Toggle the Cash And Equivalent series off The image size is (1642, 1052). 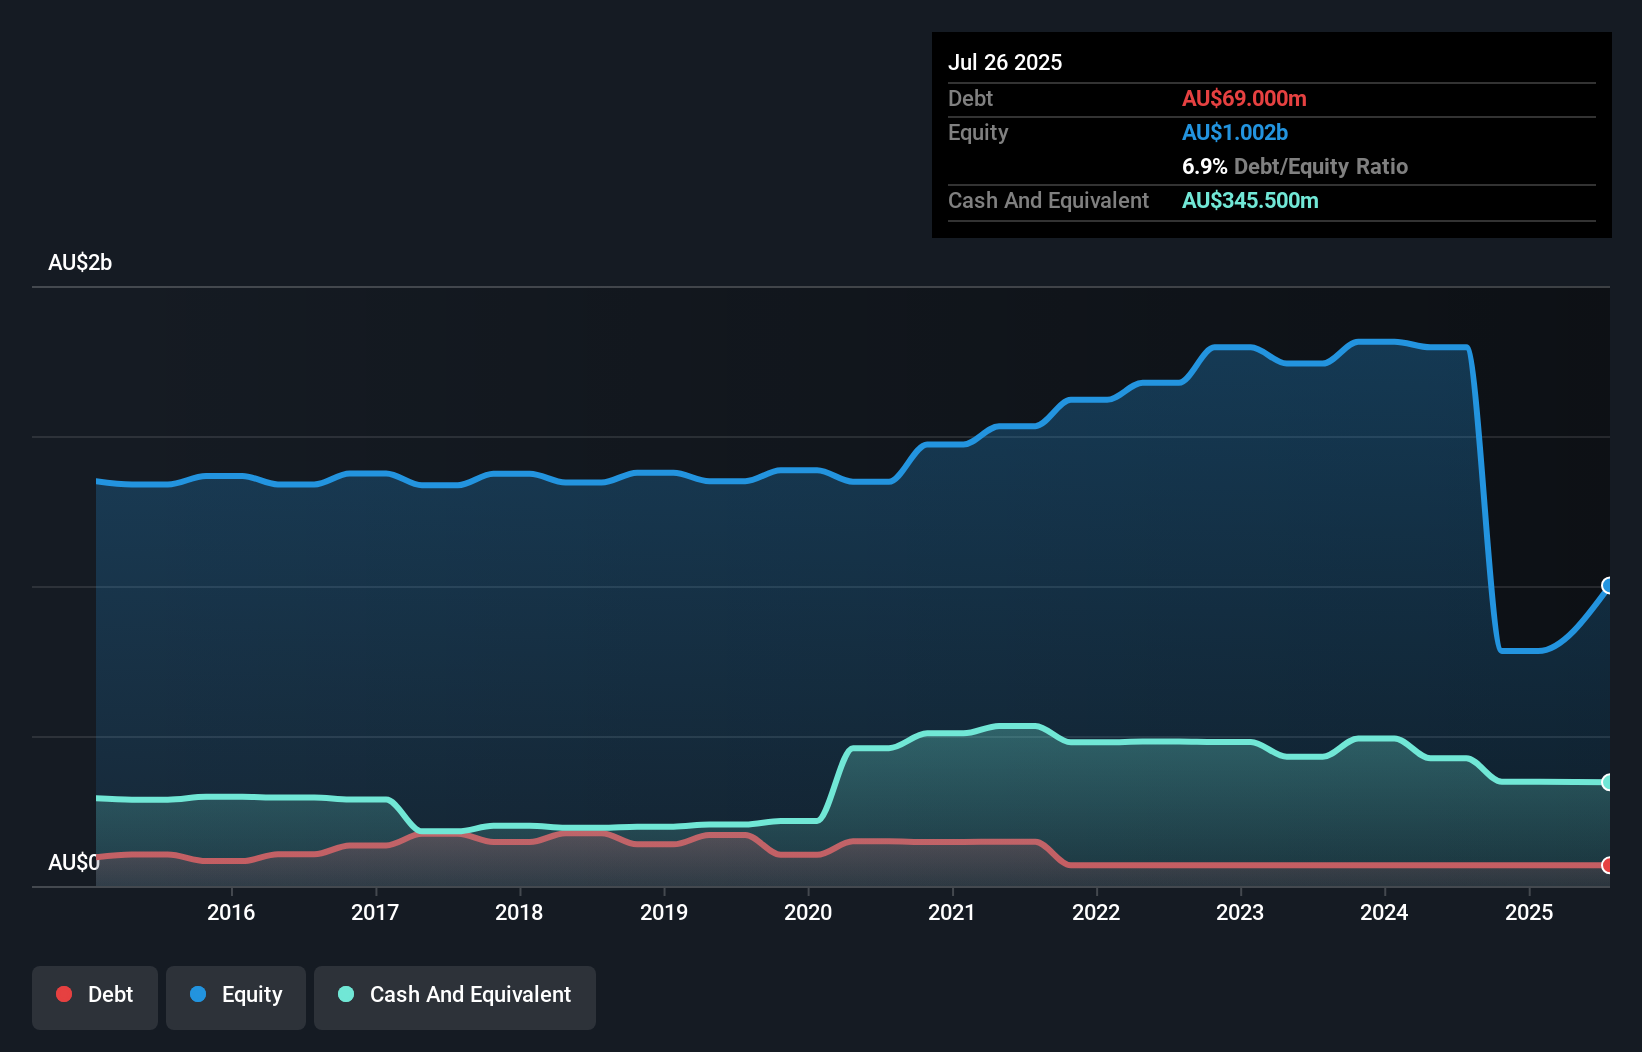coord(455,995)
